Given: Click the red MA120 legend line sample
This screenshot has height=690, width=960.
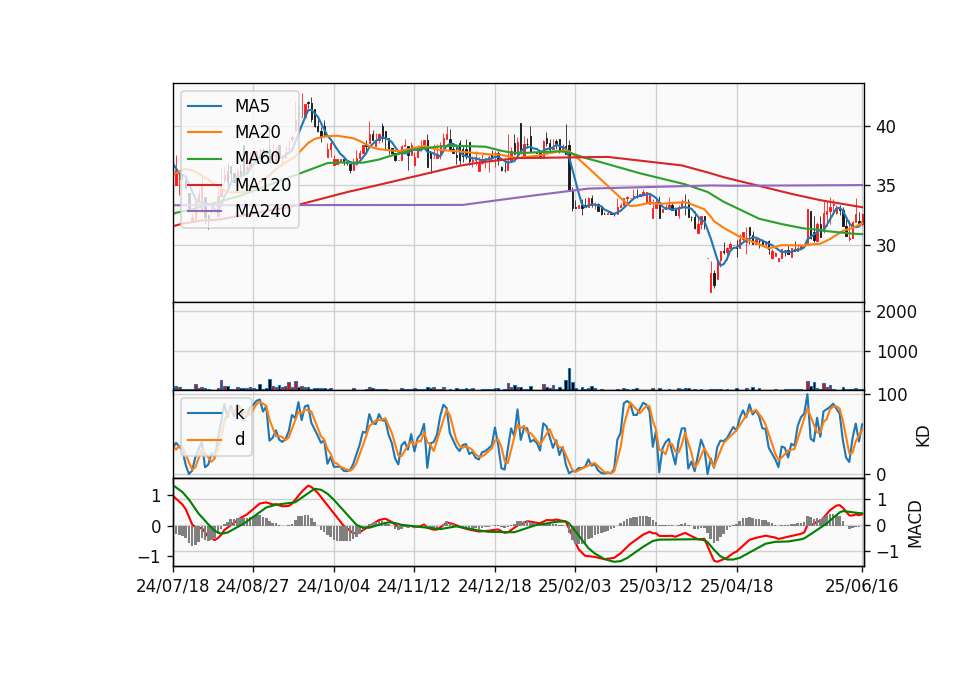Looking at the screenshot, I should [x=204, y=185].
